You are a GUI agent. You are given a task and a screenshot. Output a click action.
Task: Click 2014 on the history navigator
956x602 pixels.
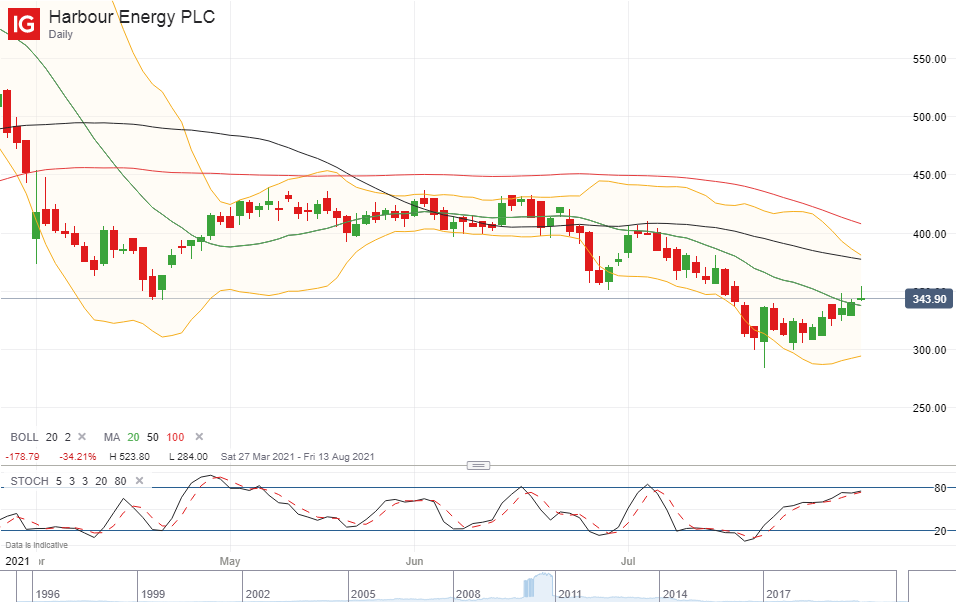coord(675,594)
